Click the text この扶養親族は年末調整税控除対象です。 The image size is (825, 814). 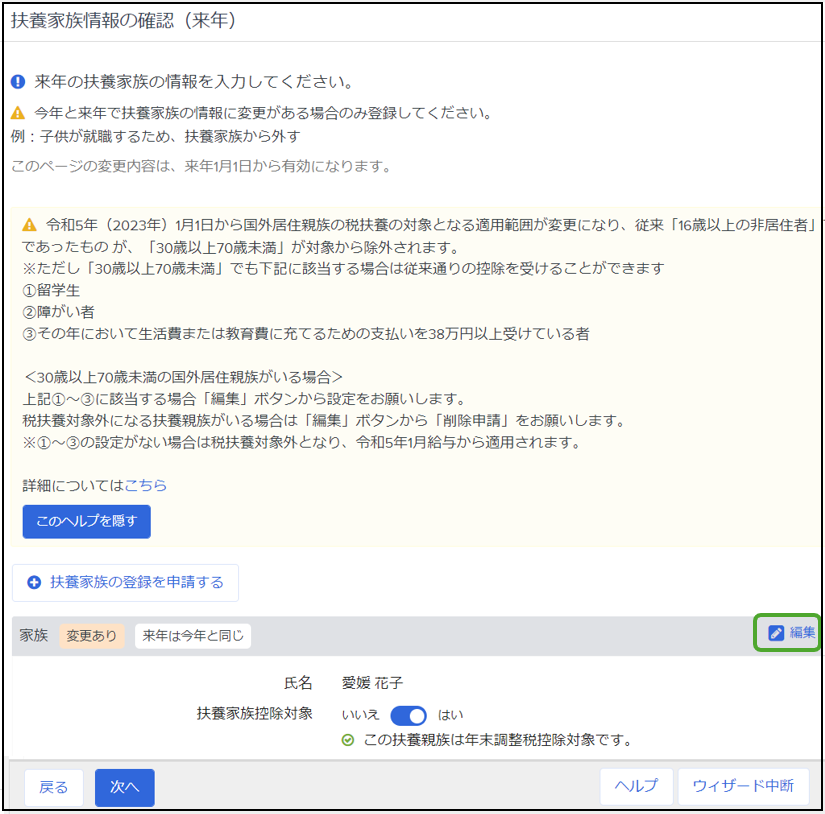[x=499, y=740]
